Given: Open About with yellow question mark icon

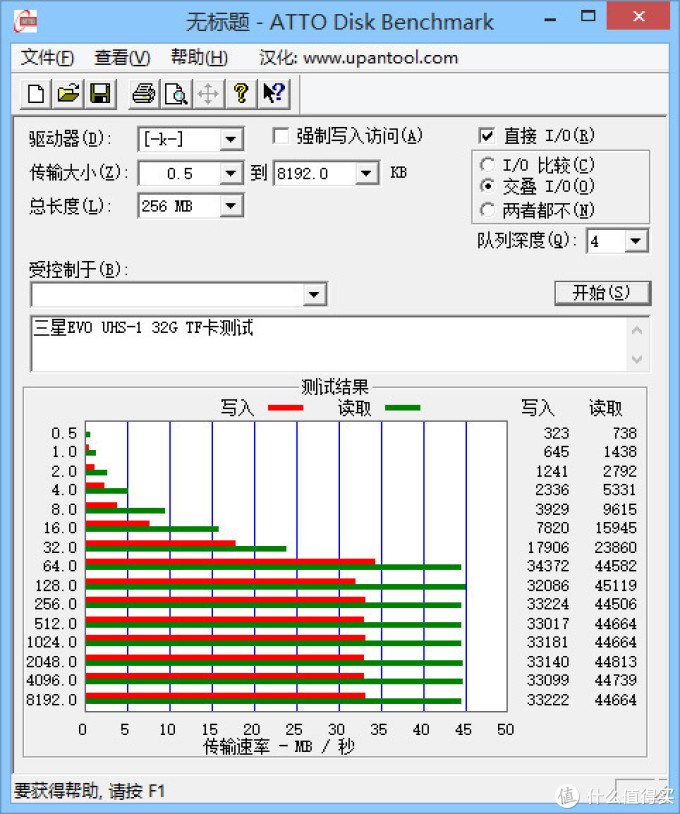Looking at the screenshot, I should (x=240, y=94).
